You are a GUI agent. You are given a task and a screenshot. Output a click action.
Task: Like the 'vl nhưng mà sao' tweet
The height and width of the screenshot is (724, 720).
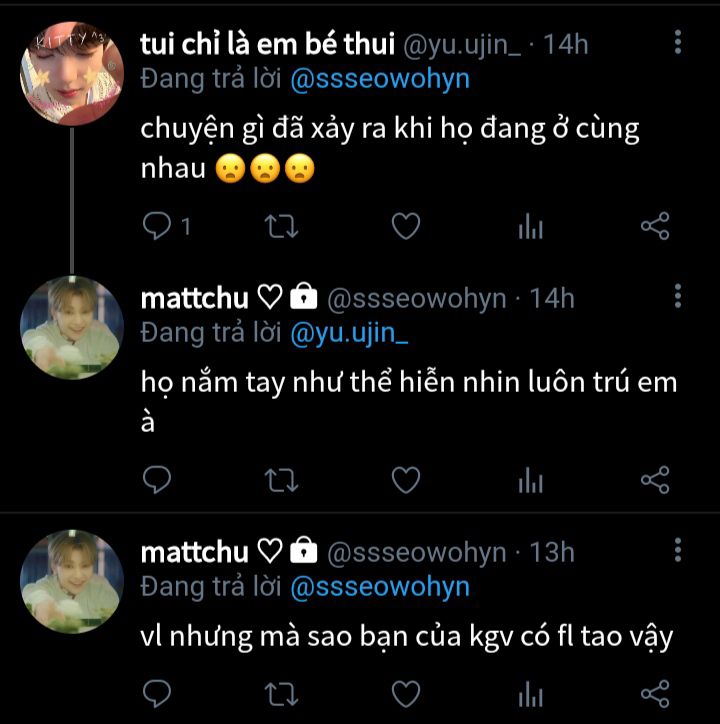tap(405, 693)
